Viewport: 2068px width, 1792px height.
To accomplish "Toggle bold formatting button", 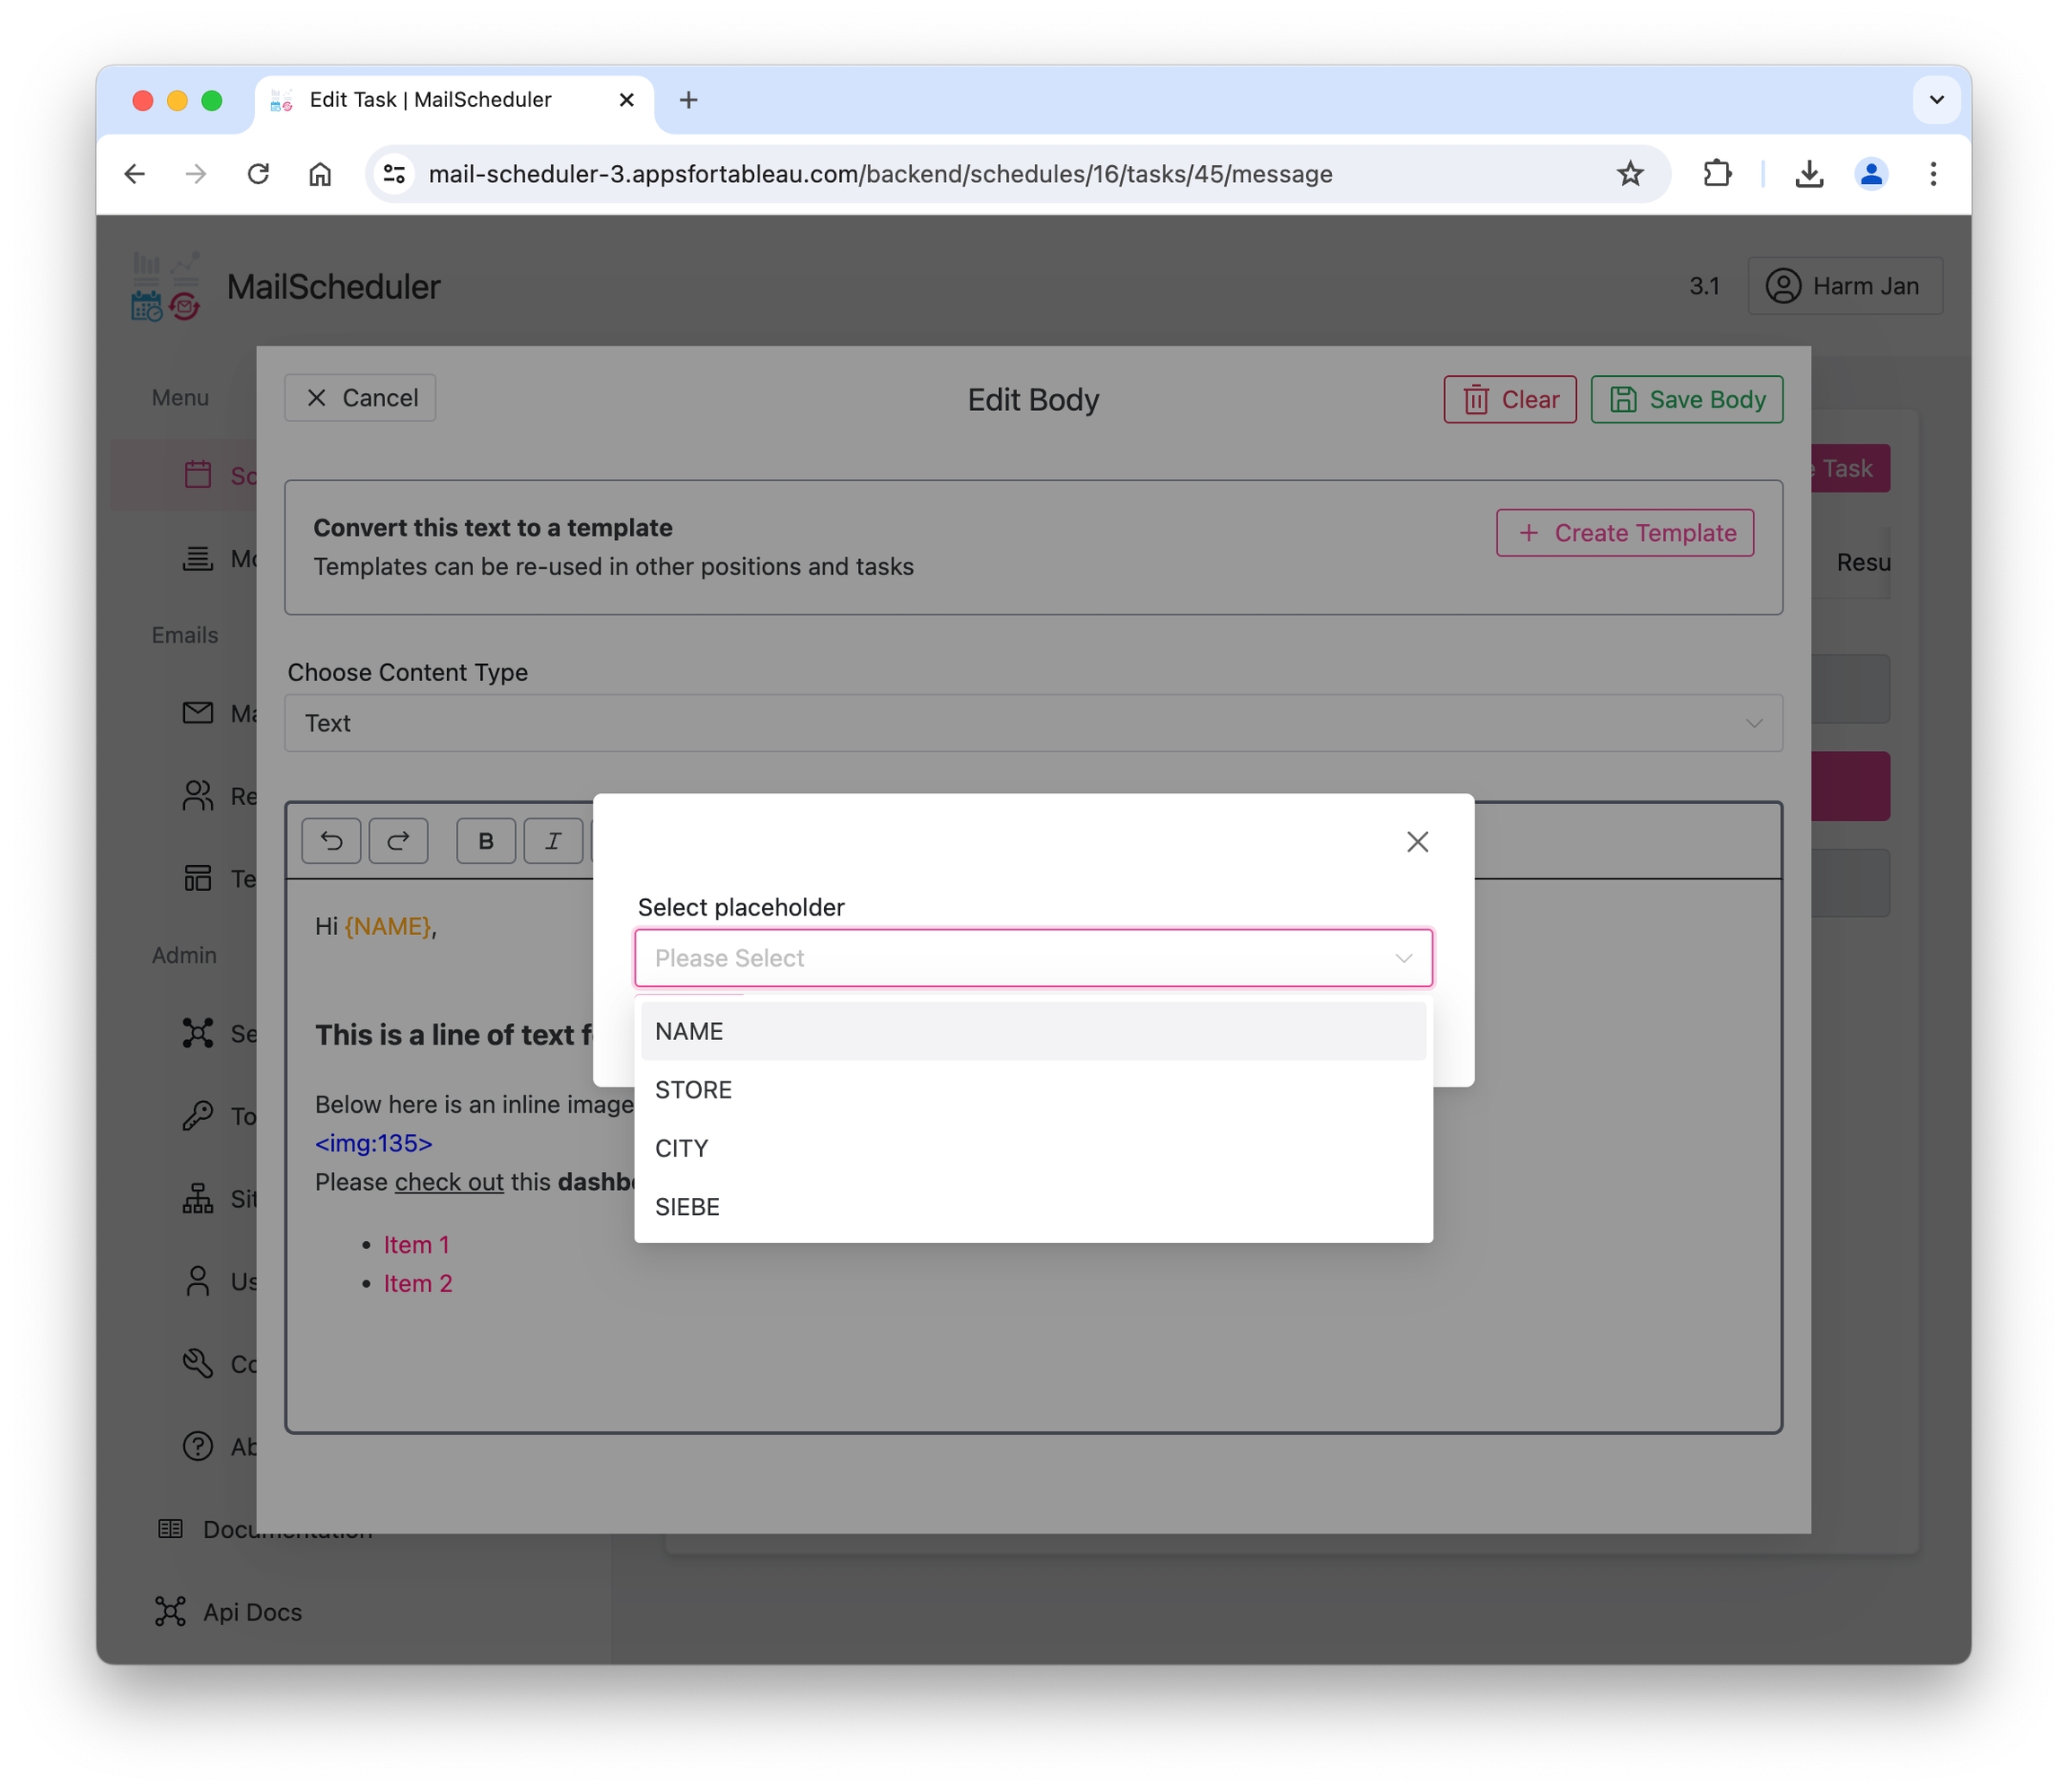I will point(486,841).
